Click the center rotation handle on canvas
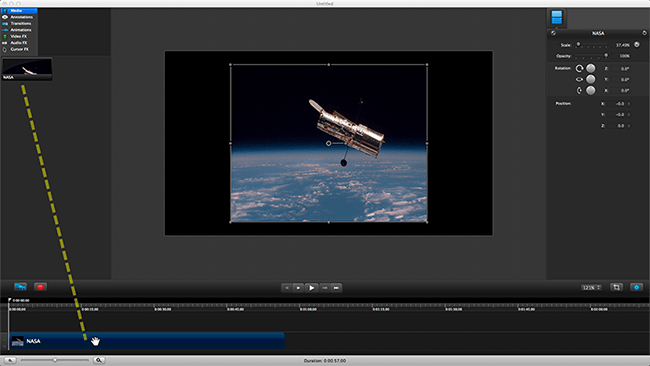This screenshot has width=650, height=366. pos(328,143)
